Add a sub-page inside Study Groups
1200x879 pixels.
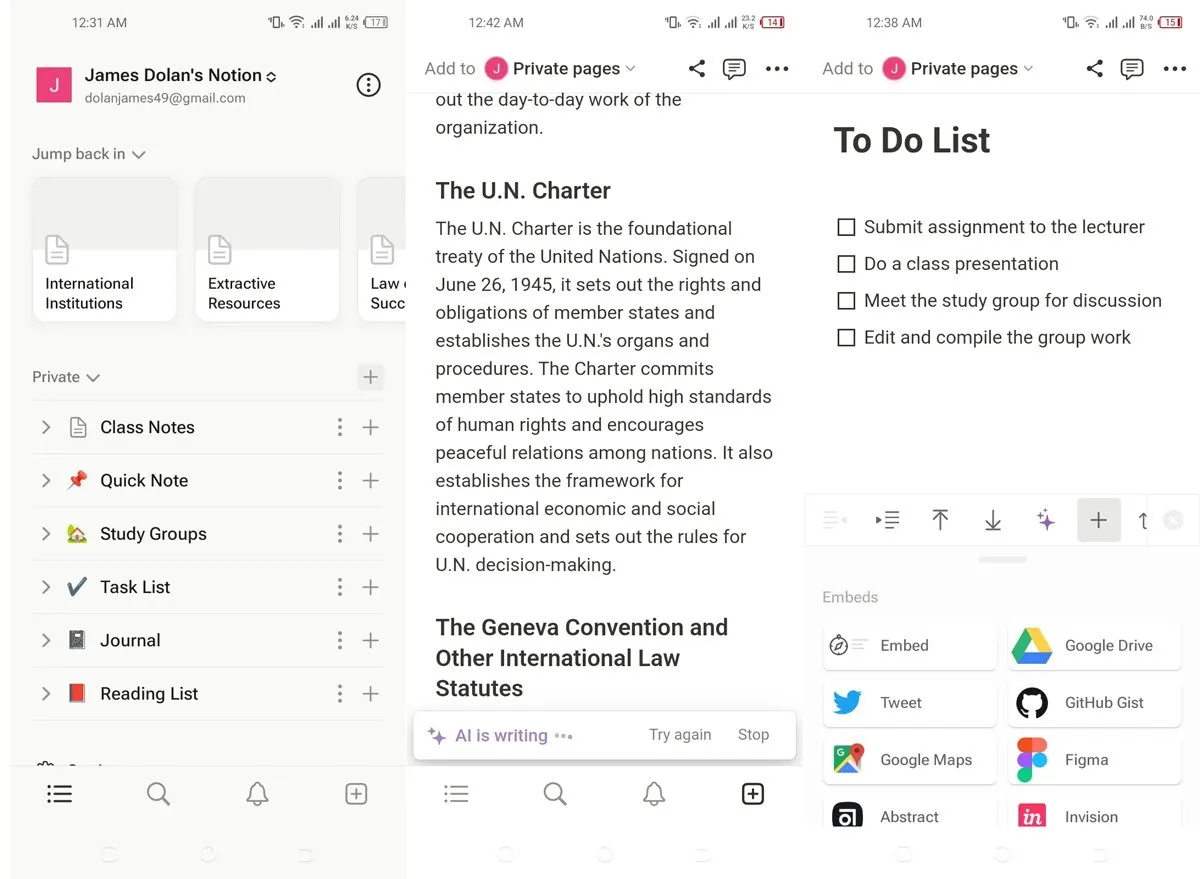(370, 534)
